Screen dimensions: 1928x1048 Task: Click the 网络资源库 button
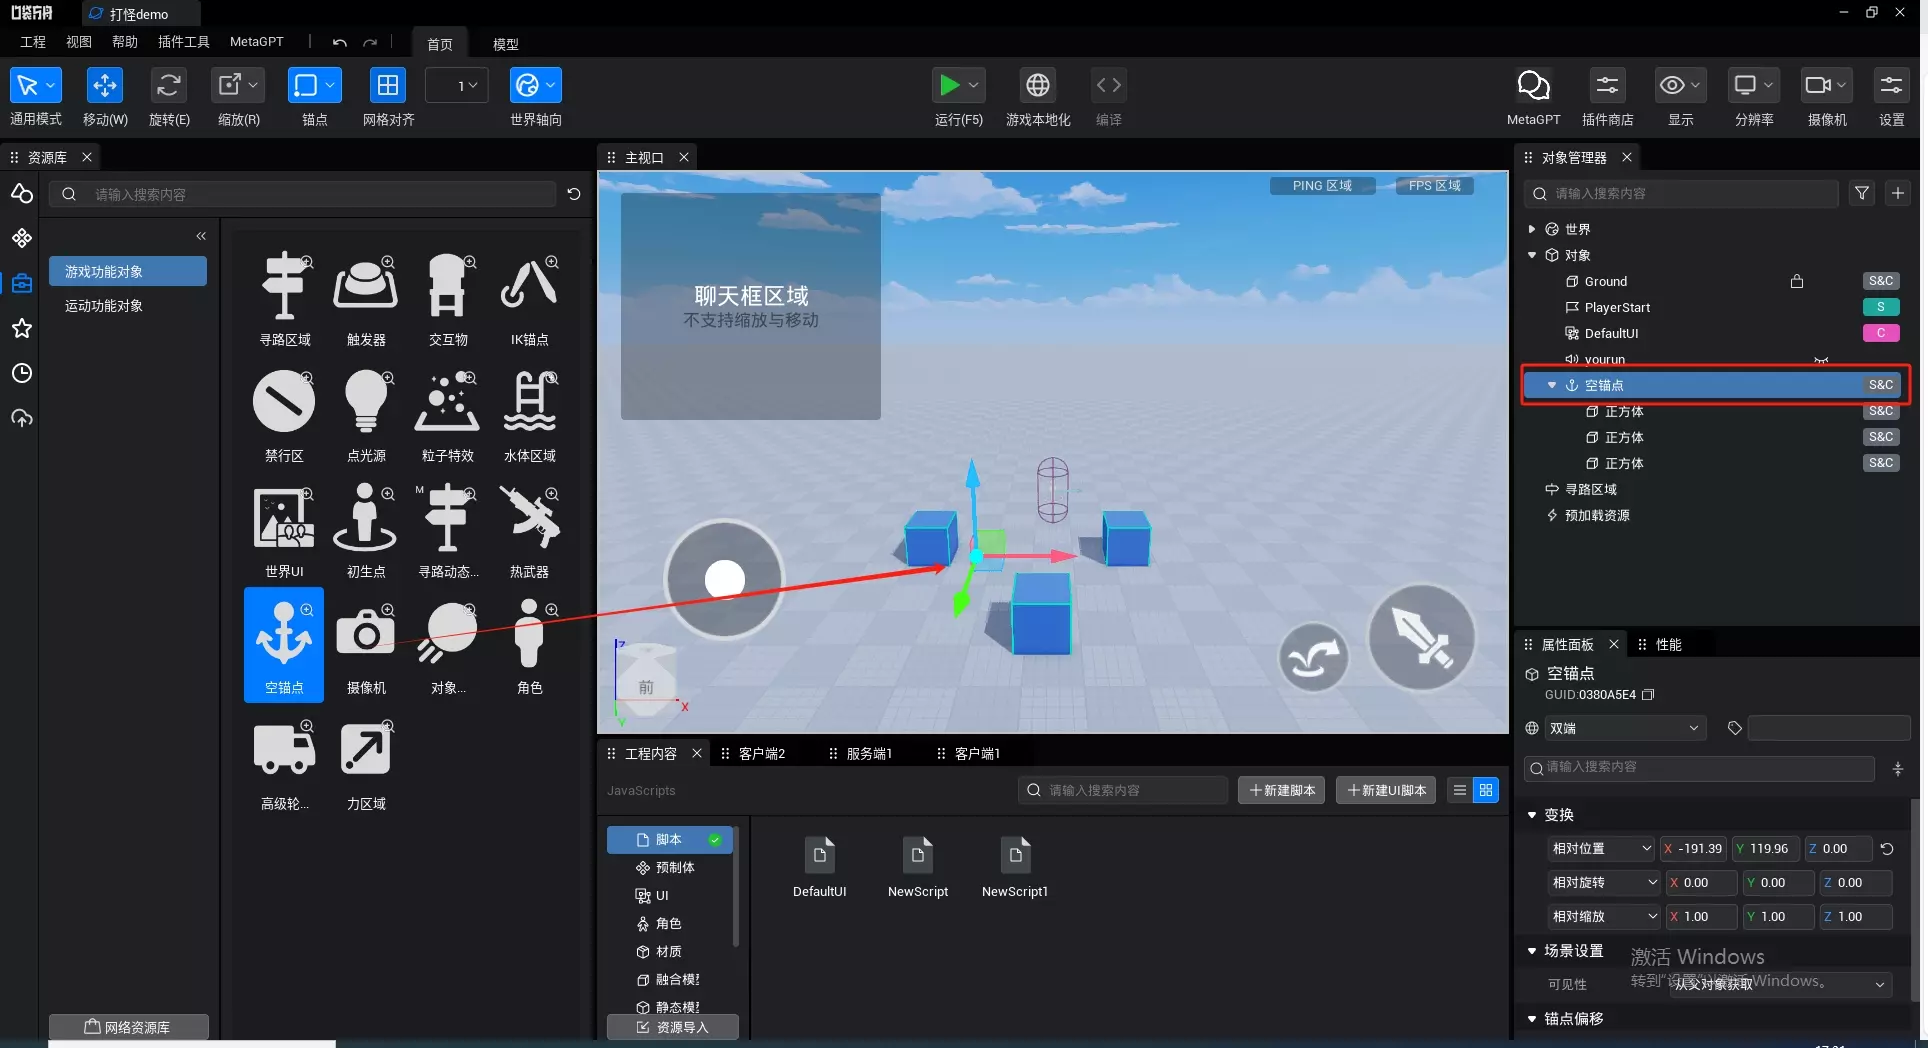128,1027
